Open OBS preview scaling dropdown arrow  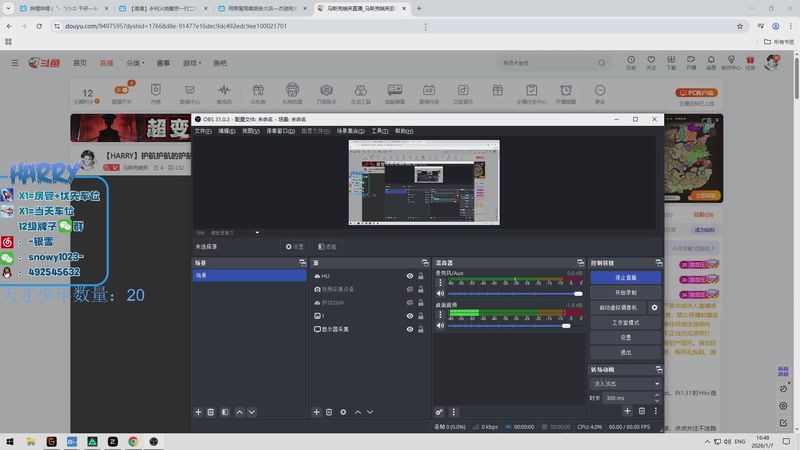click(x=257, y=233)
